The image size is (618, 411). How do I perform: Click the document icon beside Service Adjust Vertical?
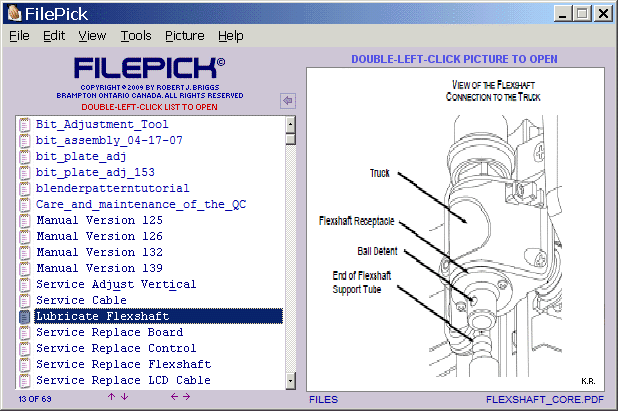click(24, 285)
